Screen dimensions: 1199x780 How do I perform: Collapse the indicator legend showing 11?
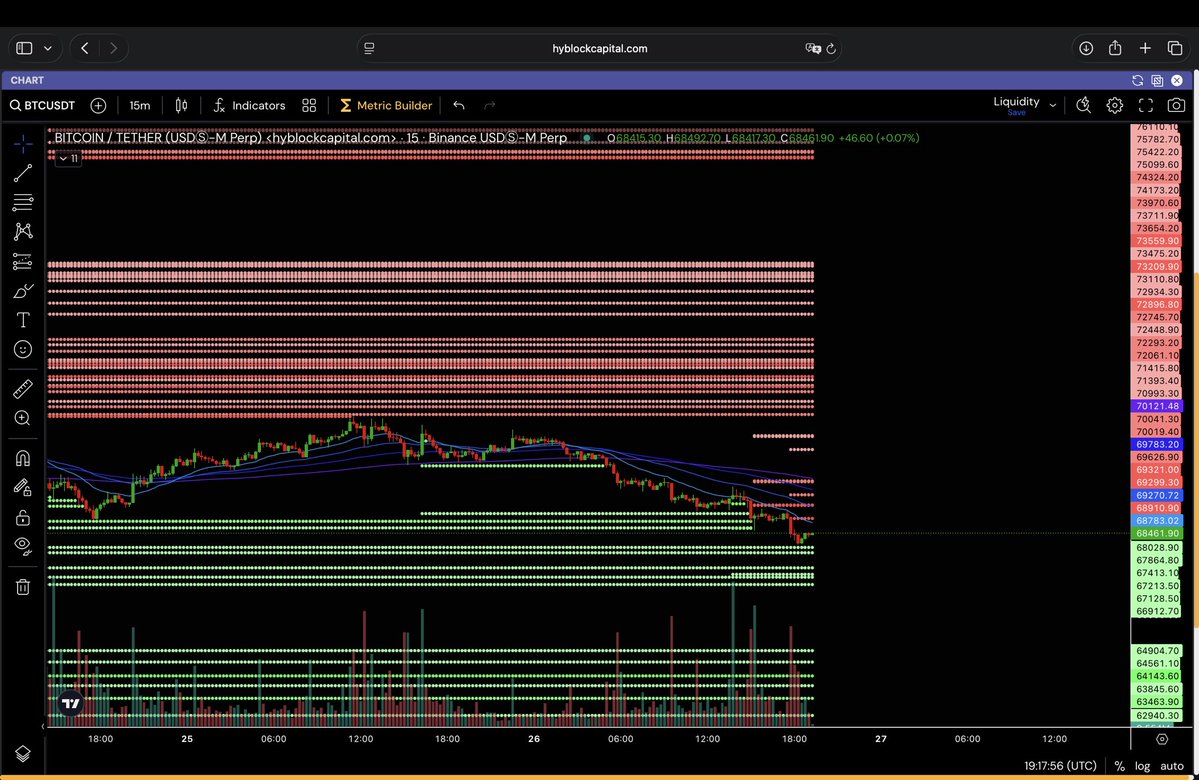coord(68,158)
